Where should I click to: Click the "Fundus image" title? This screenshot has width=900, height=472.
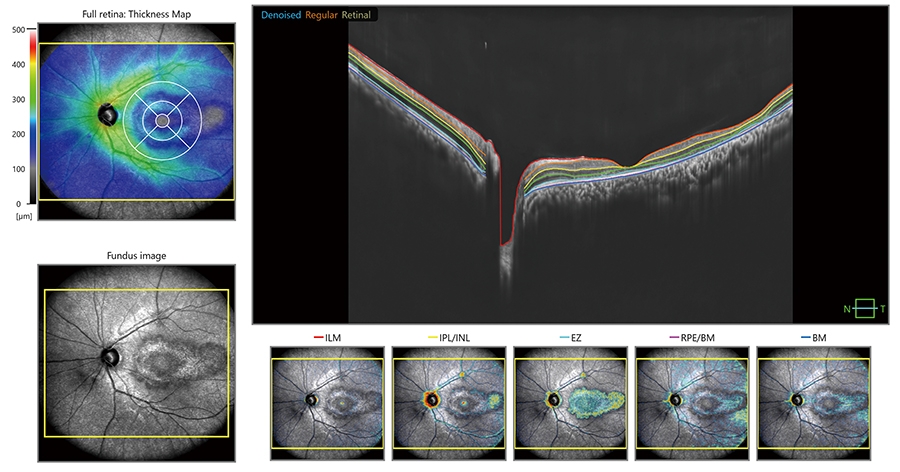[137, 256]
